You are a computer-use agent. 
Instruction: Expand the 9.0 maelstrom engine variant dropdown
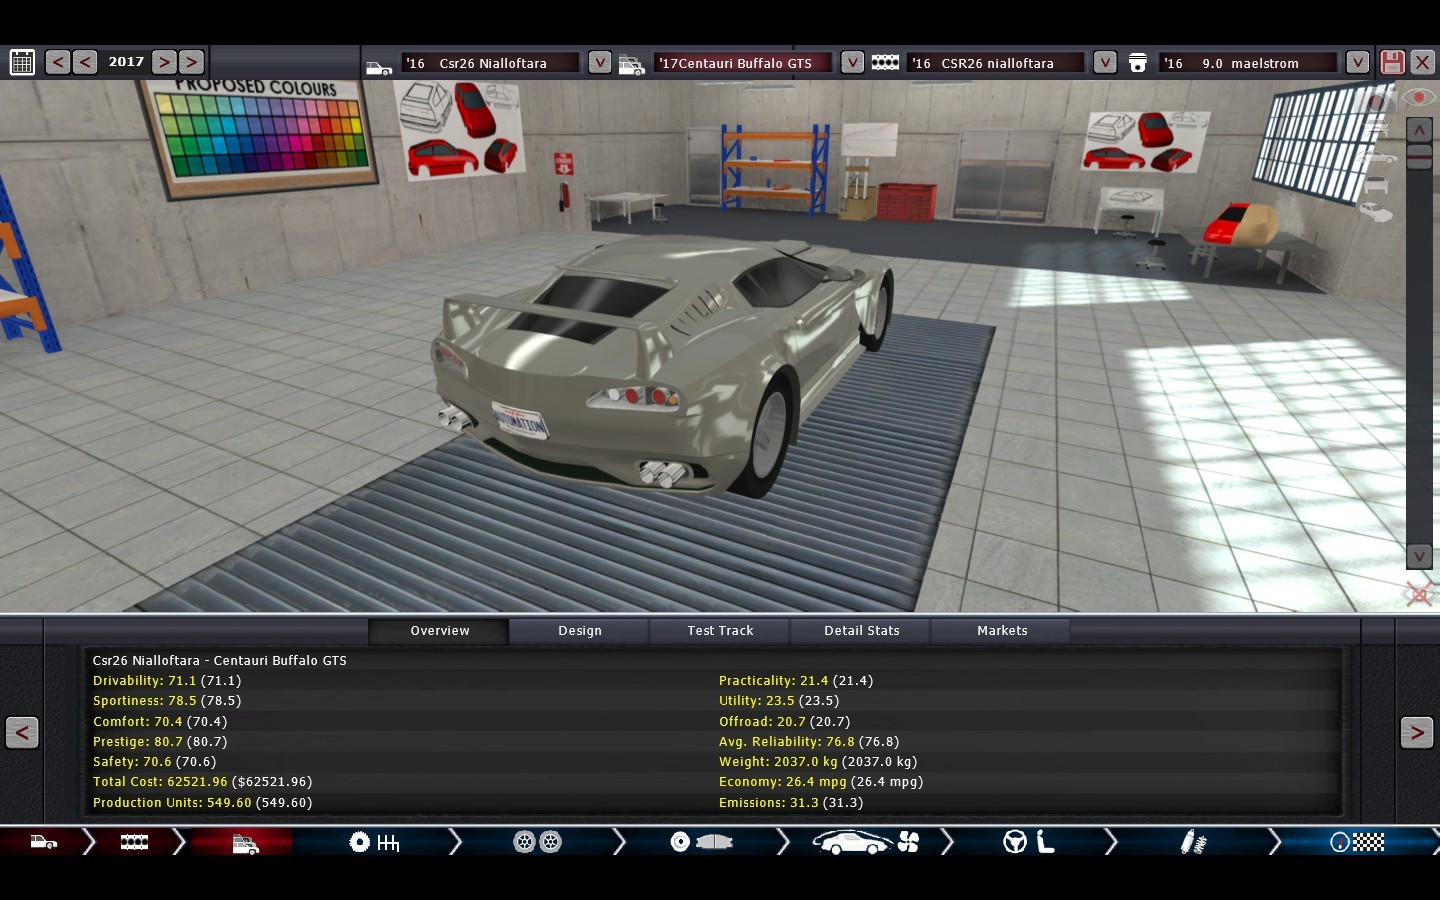(1357, 62)
